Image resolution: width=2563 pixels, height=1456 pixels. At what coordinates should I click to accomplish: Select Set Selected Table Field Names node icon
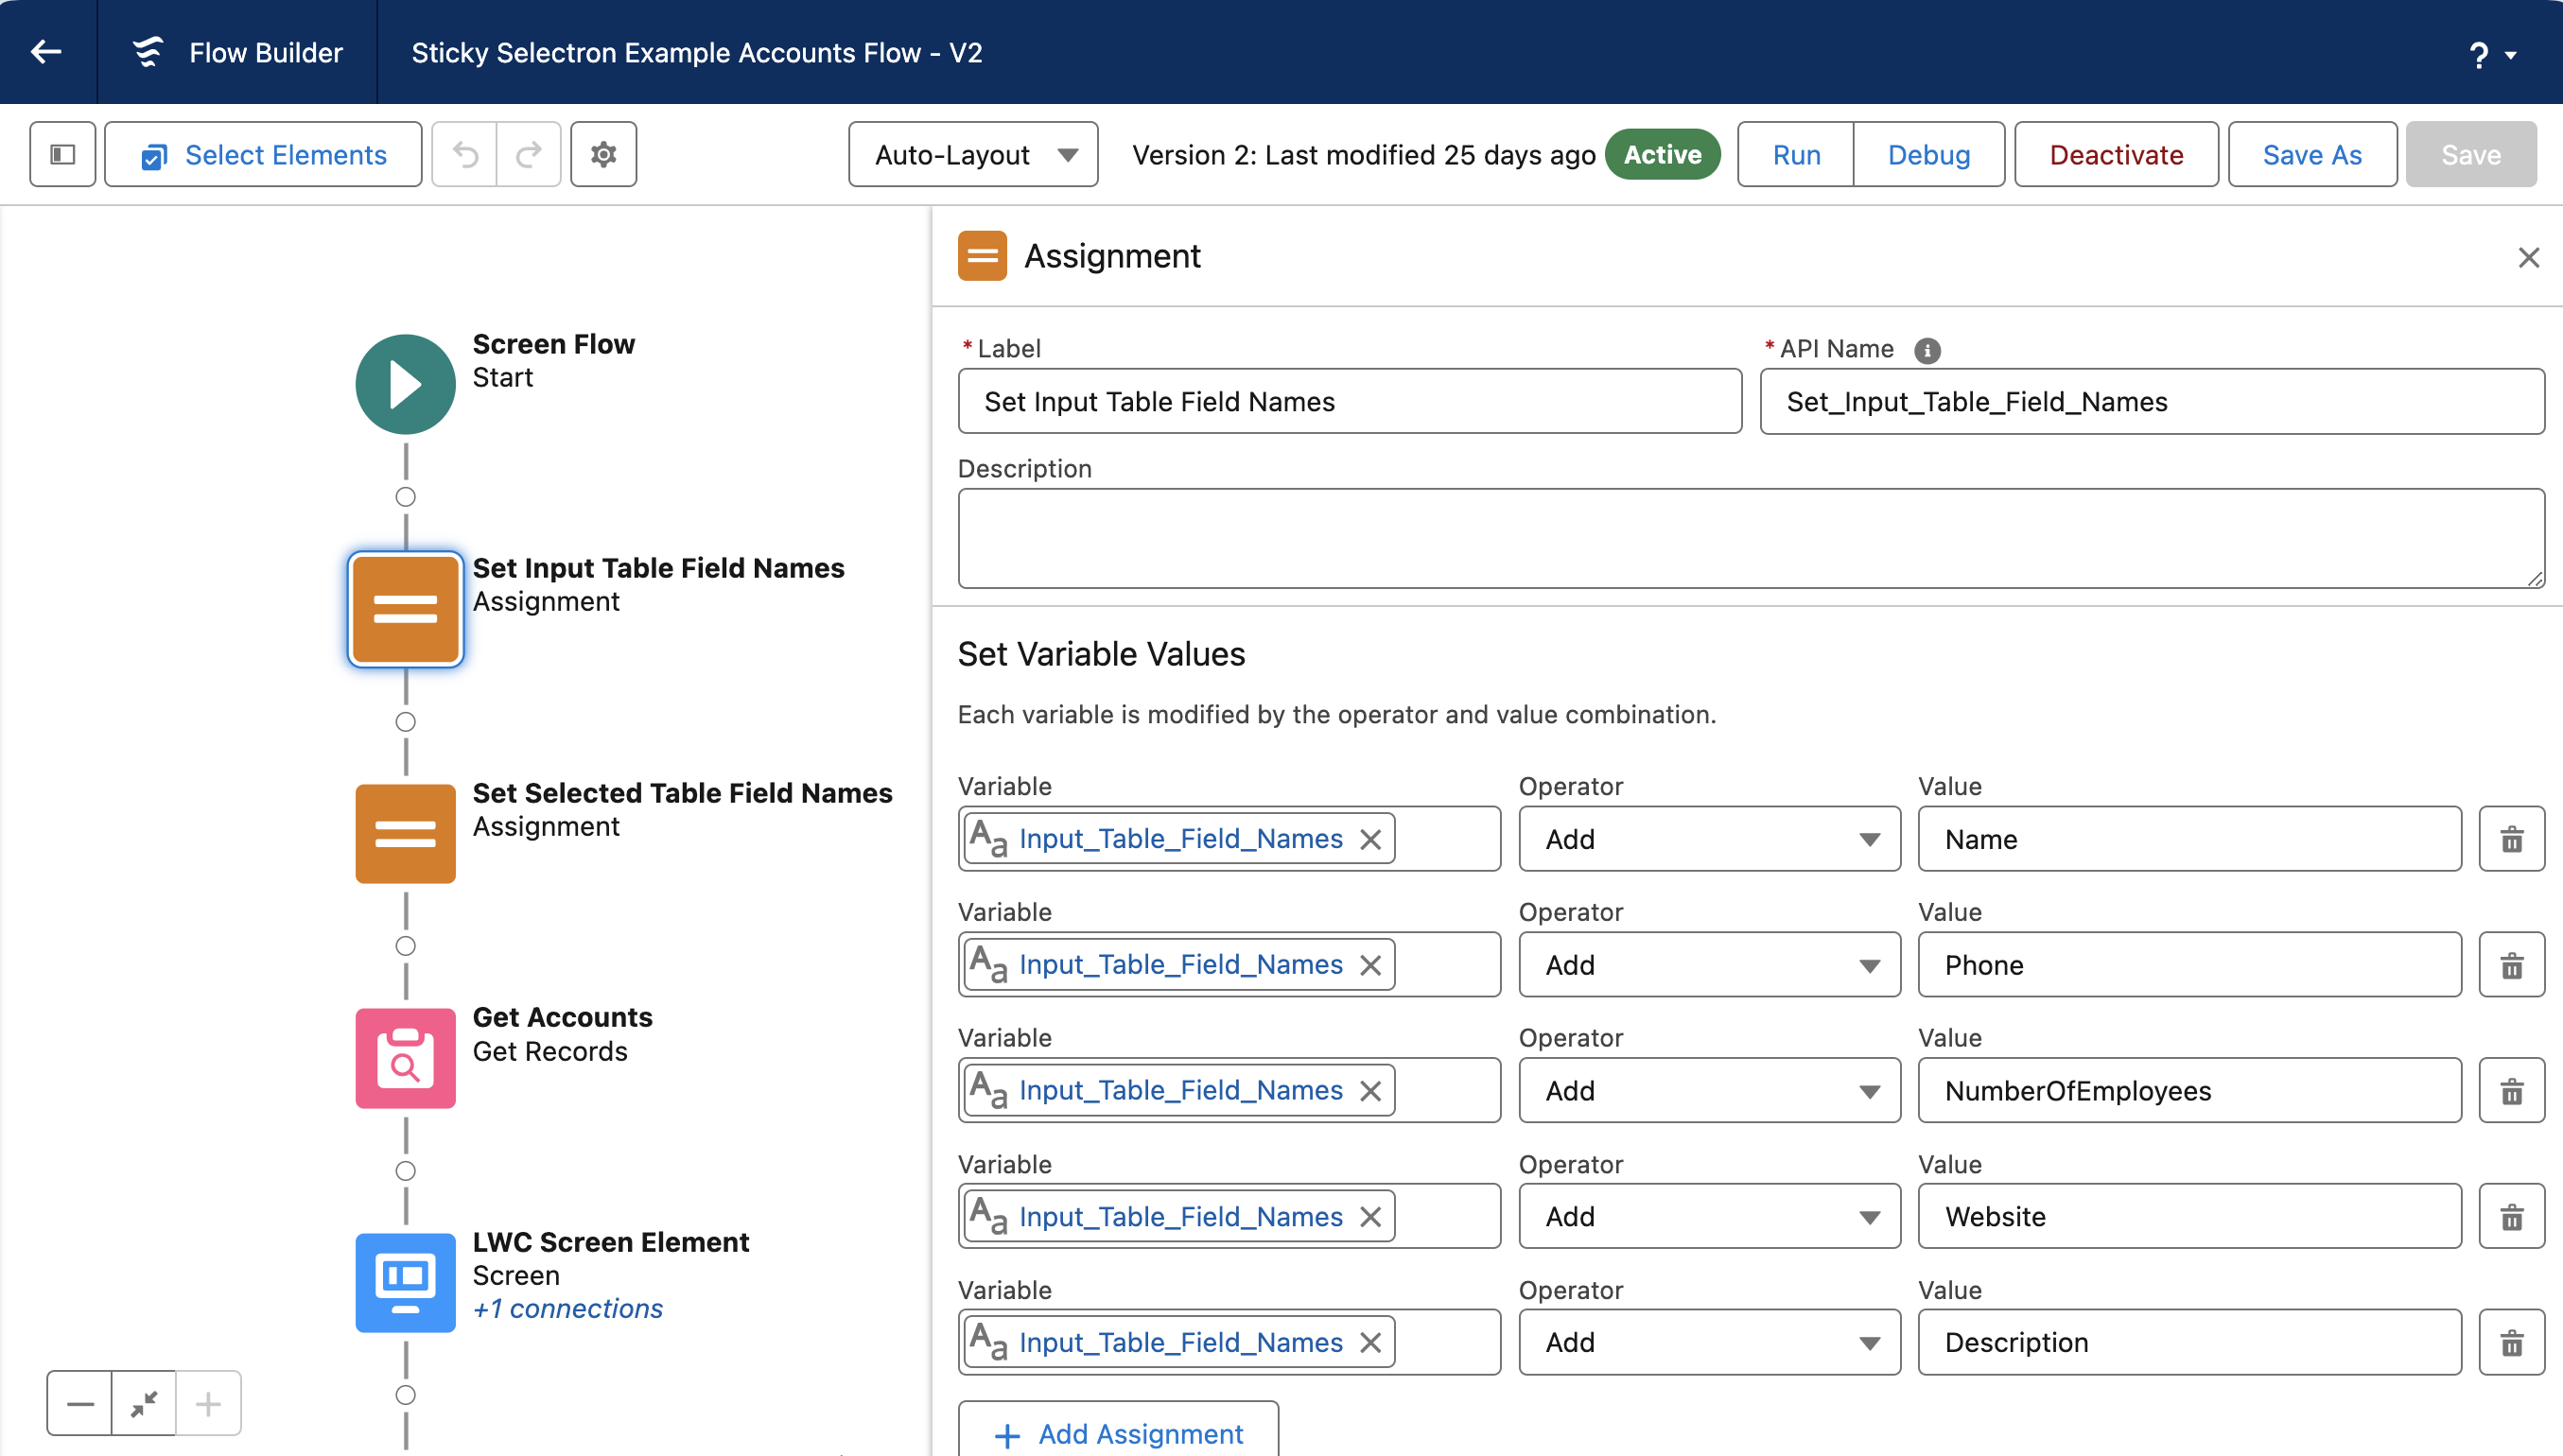(x=405, y=833)
